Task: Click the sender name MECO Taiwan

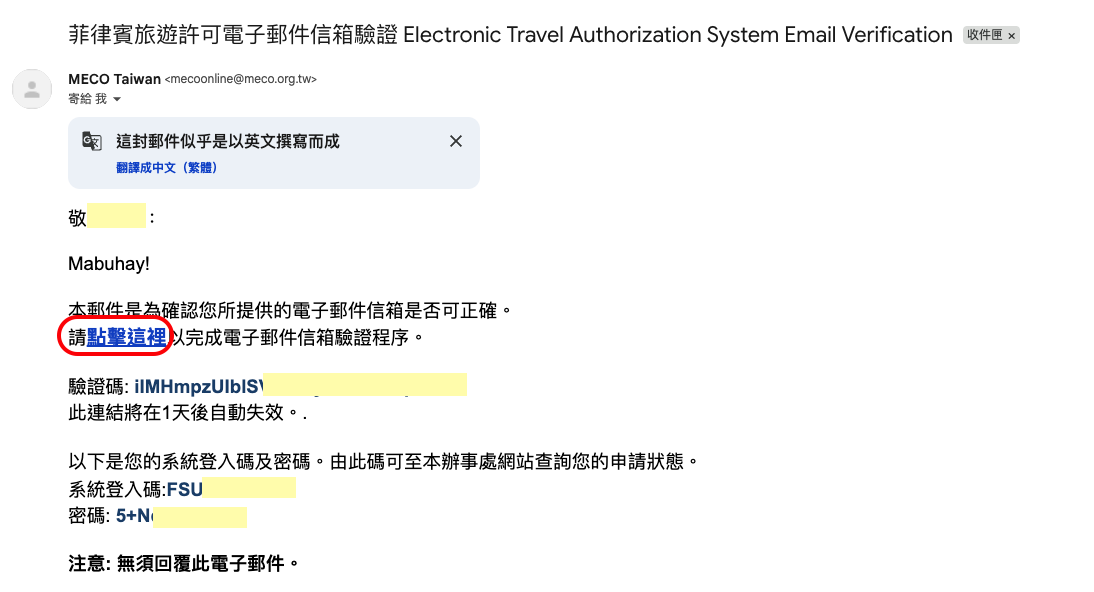Action: point(114,79)
